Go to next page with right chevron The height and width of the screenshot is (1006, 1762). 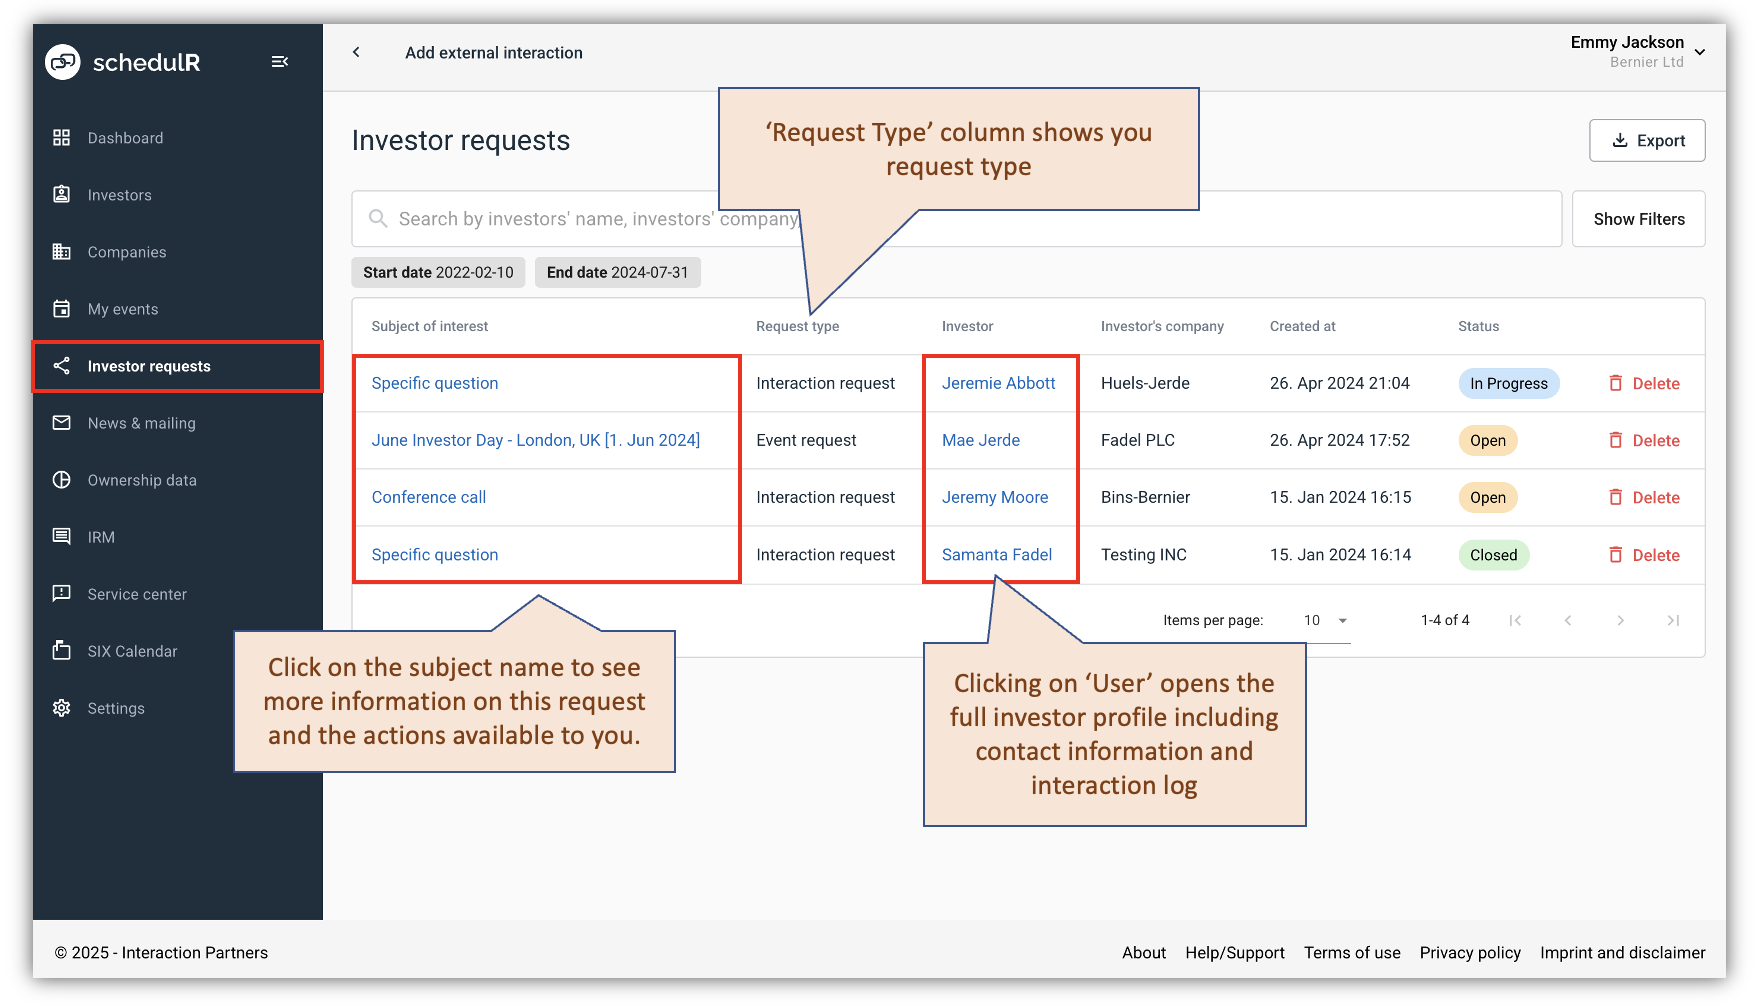[1620, 620]
